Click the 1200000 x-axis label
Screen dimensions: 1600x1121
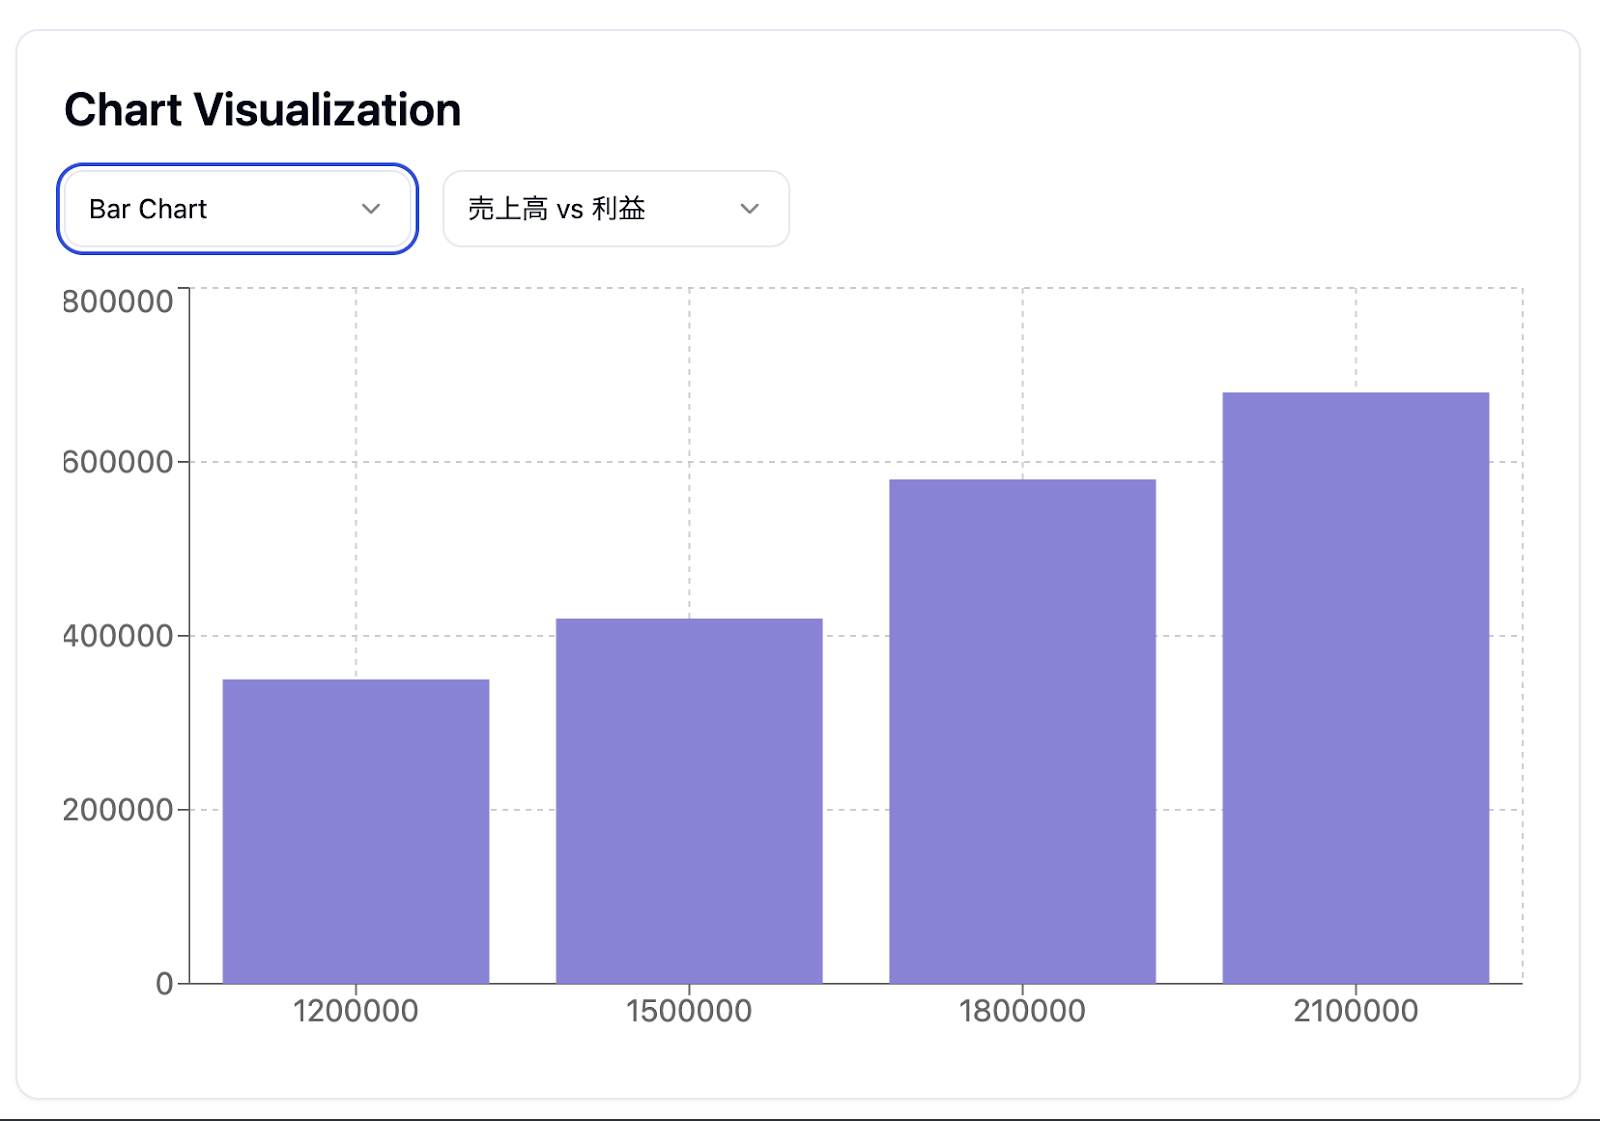pos(356,1011)
